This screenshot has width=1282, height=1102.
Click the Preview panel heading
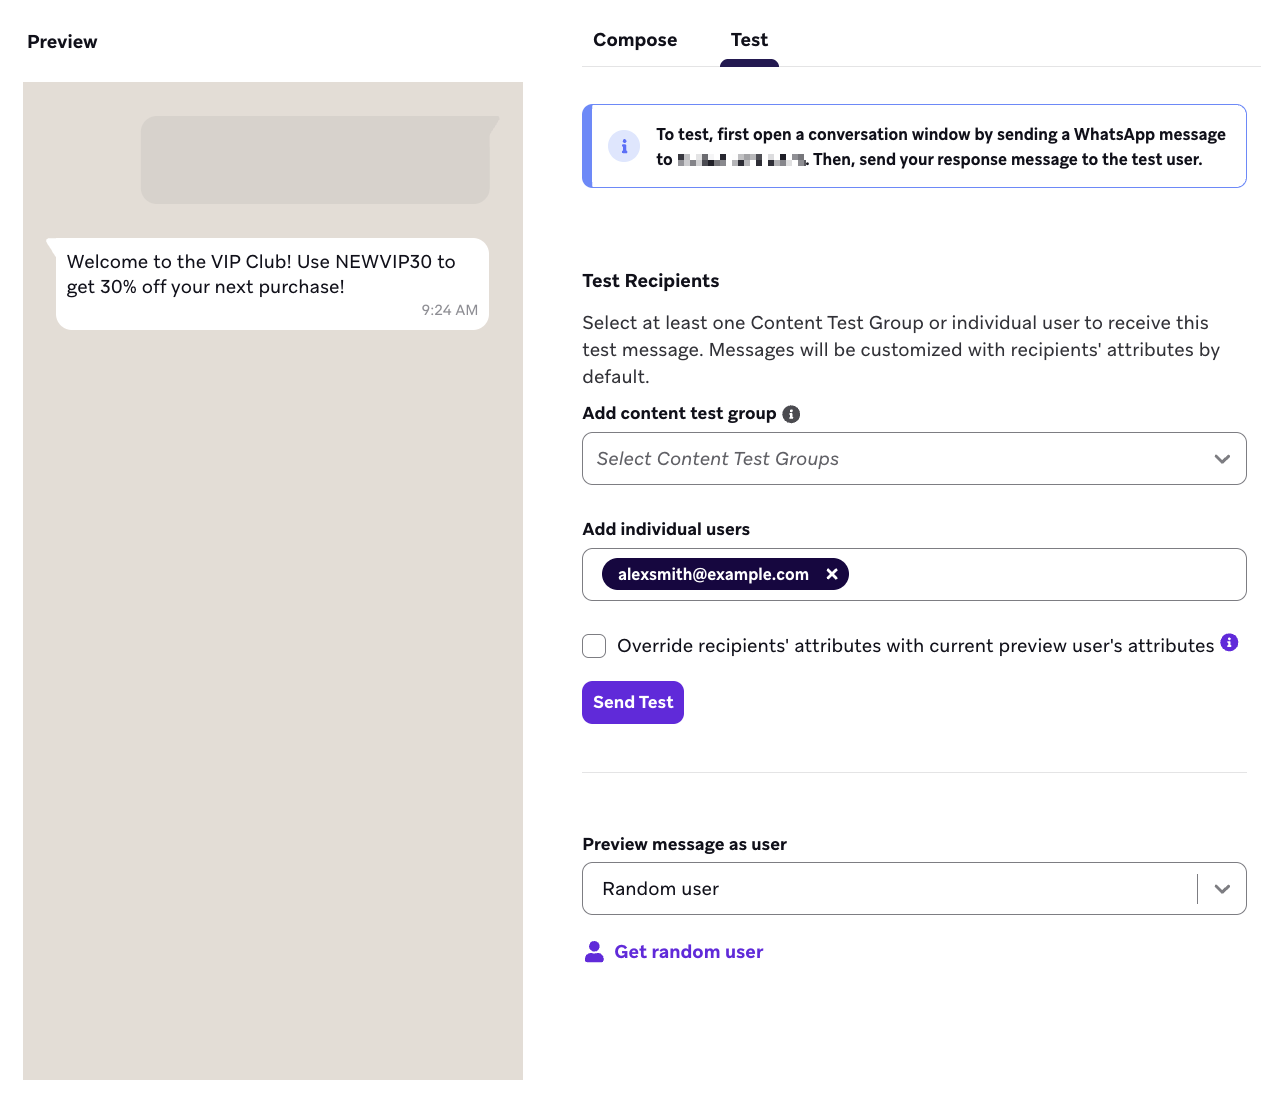click(x=62, y=42)
